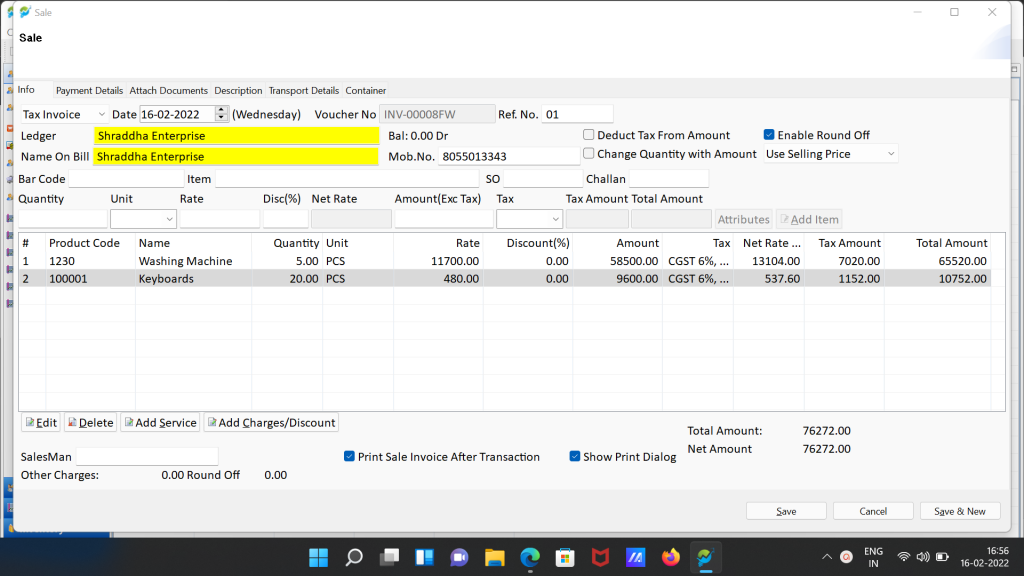Viewport: 1024px width, 576px height.
Task: Select Washing Machine row in item list
Action: [x=505, y=261]
